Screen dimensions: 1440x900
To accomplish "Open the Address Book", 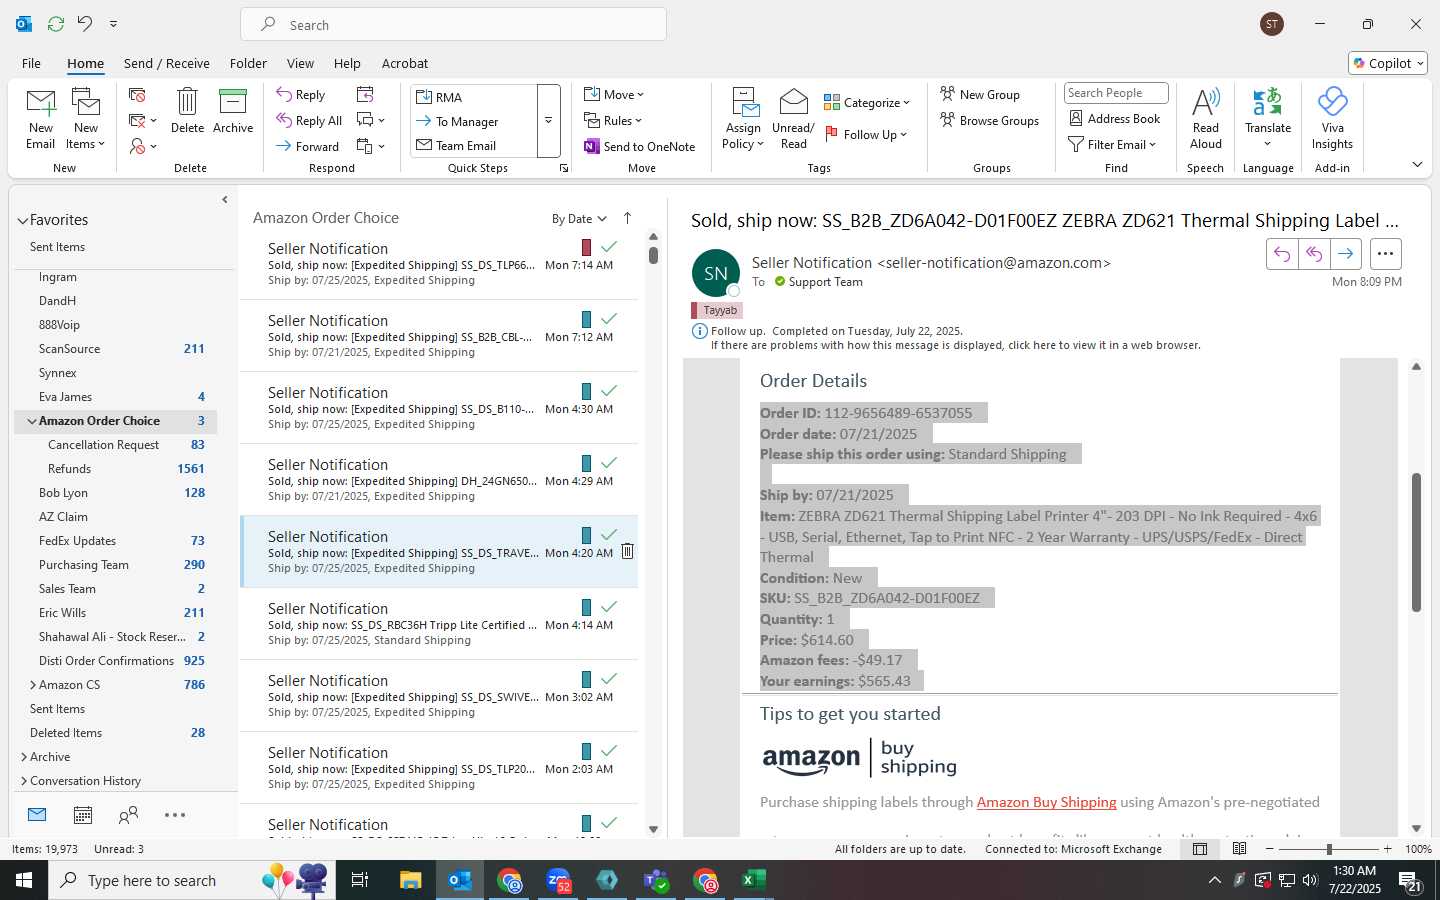I will click(x=1115, y=118).
